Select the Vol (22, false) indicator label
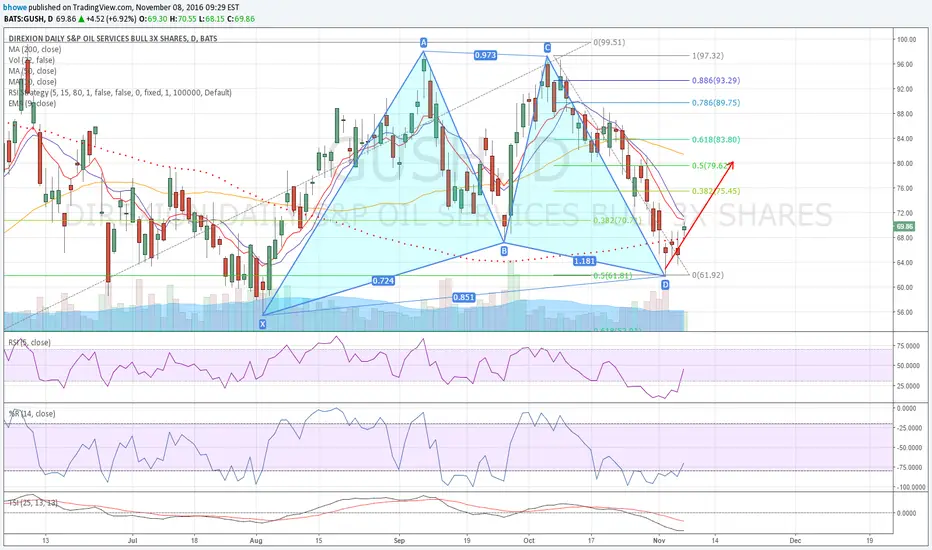 tap(32, 60)
